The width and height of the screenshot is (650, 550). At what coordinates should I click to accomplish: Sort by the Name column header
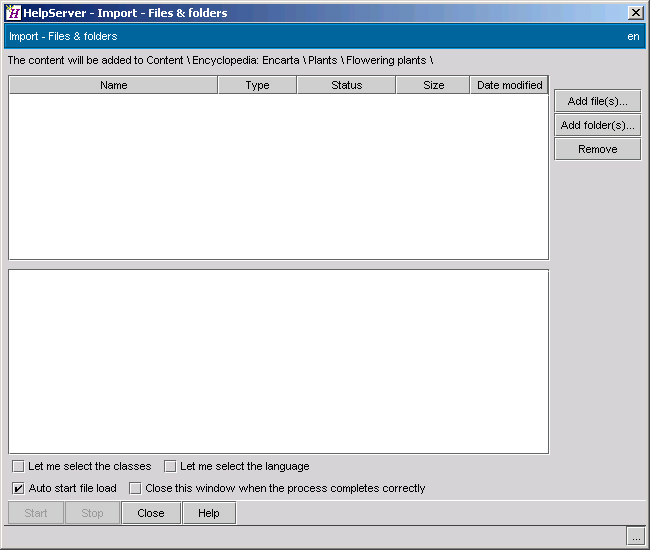click(114, 85)
